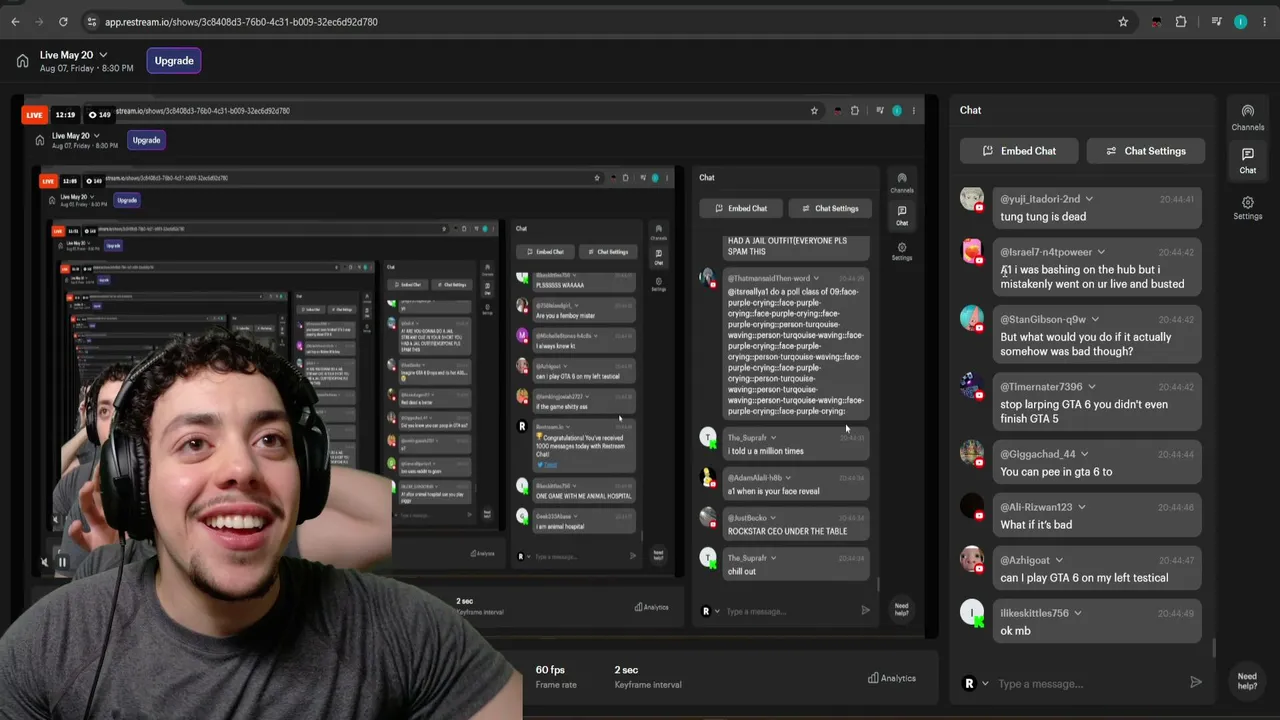1280x720 pixels.
Task: Select the Chat sidebar icon
Action: pos(1248,160)
